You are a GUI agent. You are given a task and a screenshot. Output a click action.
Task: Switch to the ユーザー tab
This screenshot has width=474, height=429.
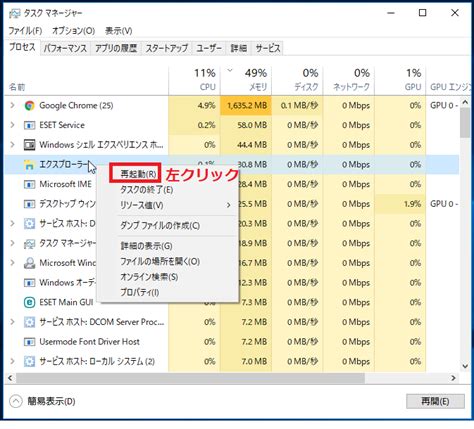tap(209, 49)
